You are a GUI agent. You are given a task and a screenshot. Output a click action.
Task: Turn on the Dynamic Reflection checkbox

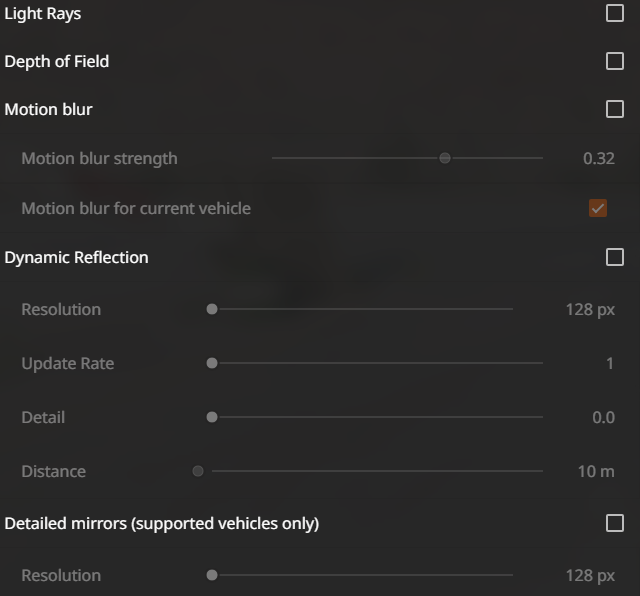pos(615,257)
